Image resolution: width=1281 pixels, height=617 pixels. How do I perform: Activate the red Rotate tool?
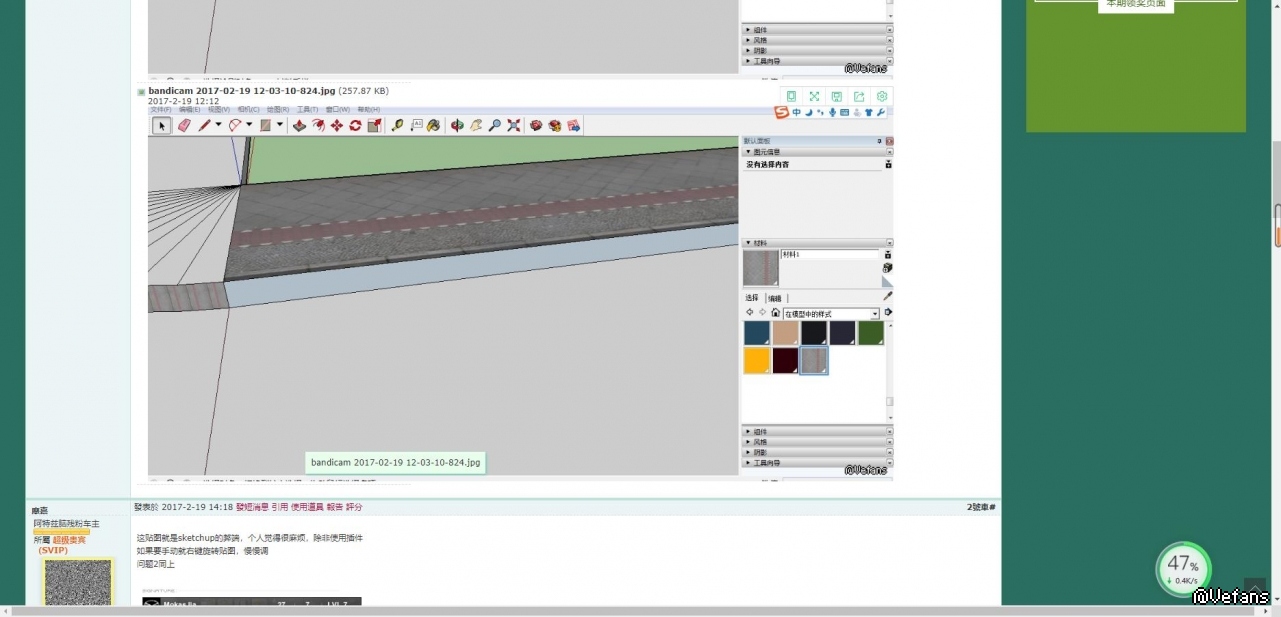355,125
